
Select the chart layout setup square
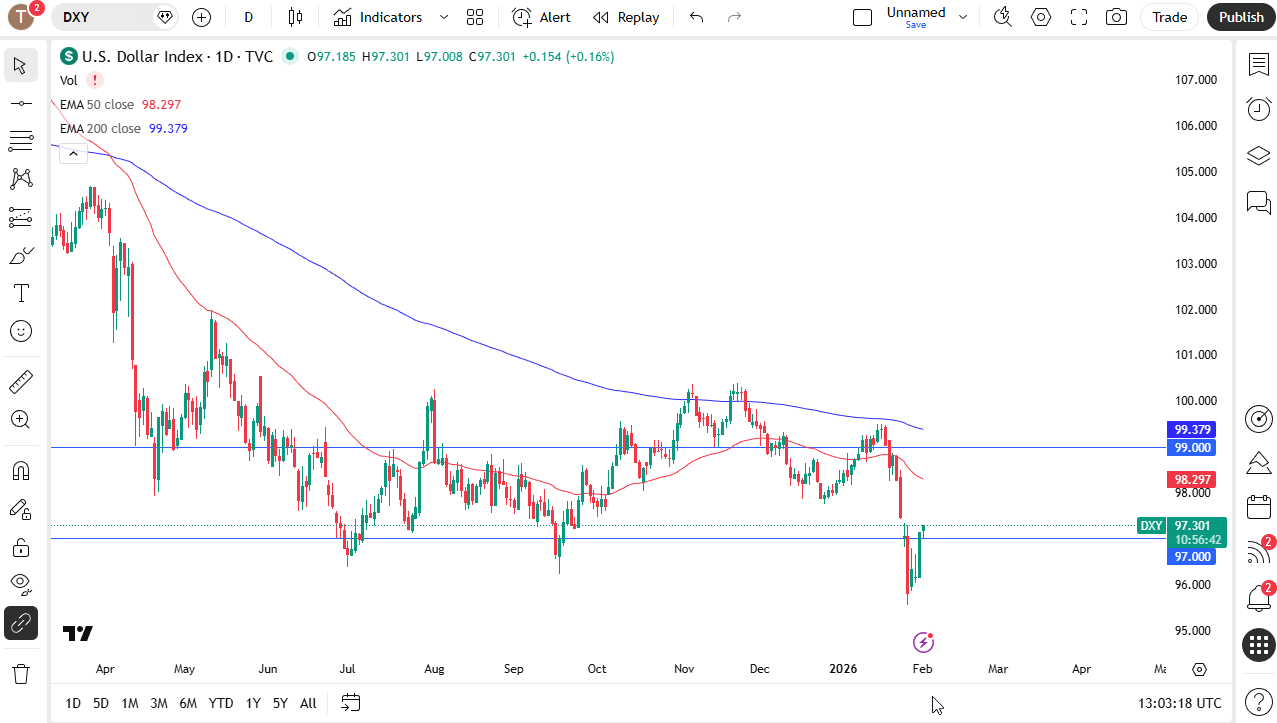[862, 17]
